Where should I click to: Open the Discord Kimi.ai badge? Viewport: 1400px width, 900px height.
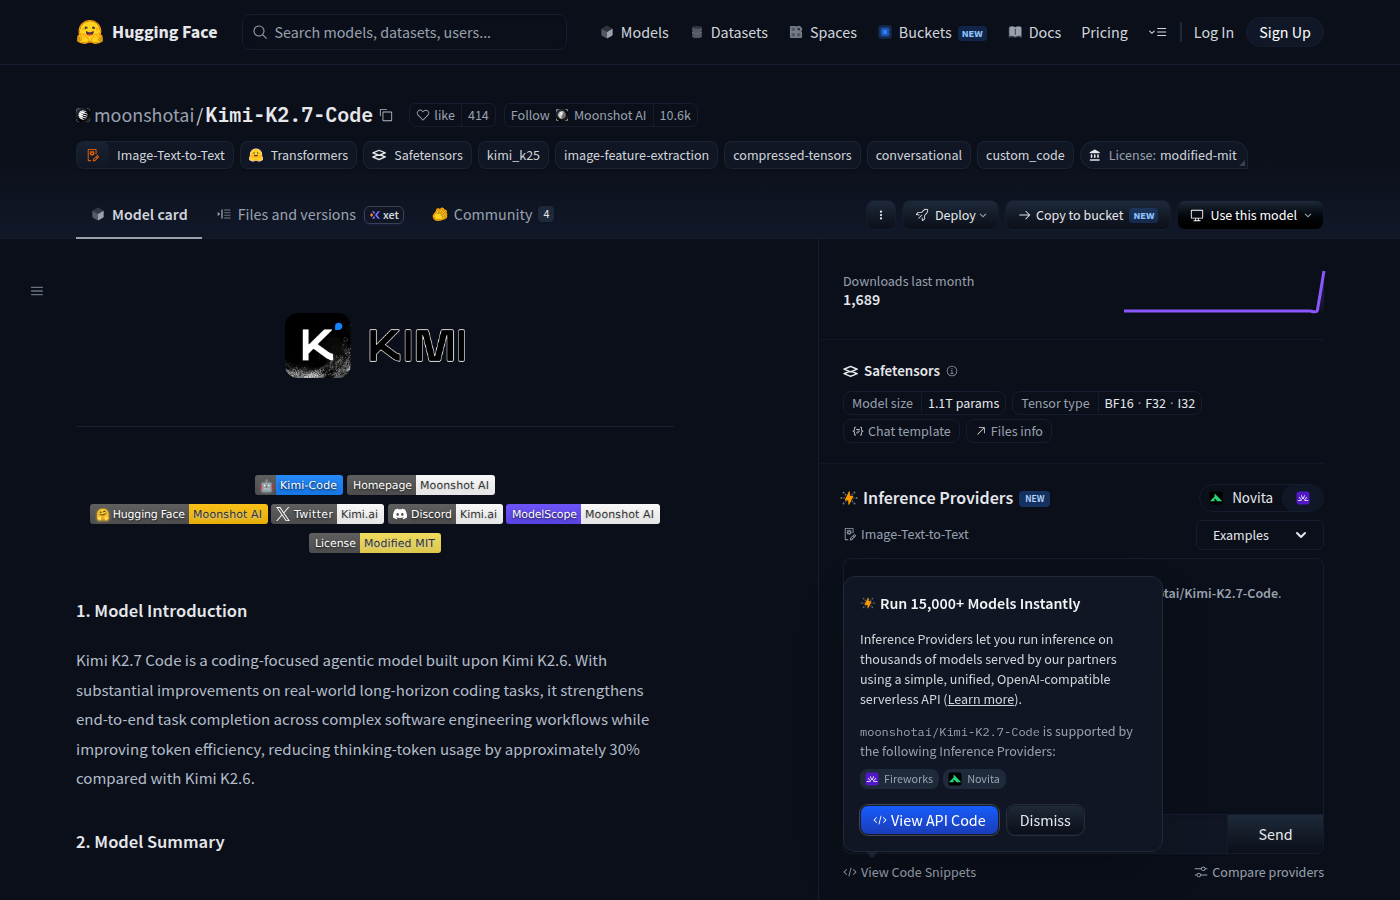tap(445, 514)
